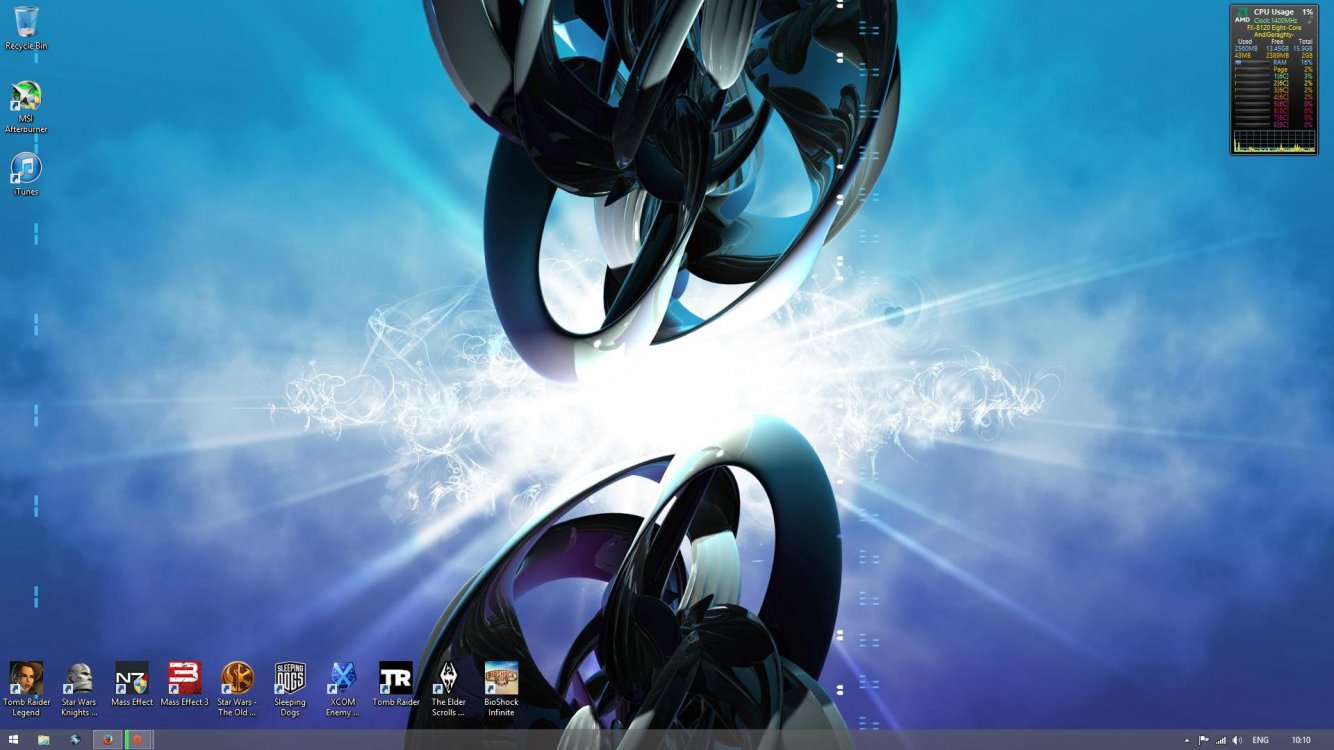Click the music note icon in CPU gadget
Image resolution: width=1334 pixels, height=750 pixels.
1309,19
